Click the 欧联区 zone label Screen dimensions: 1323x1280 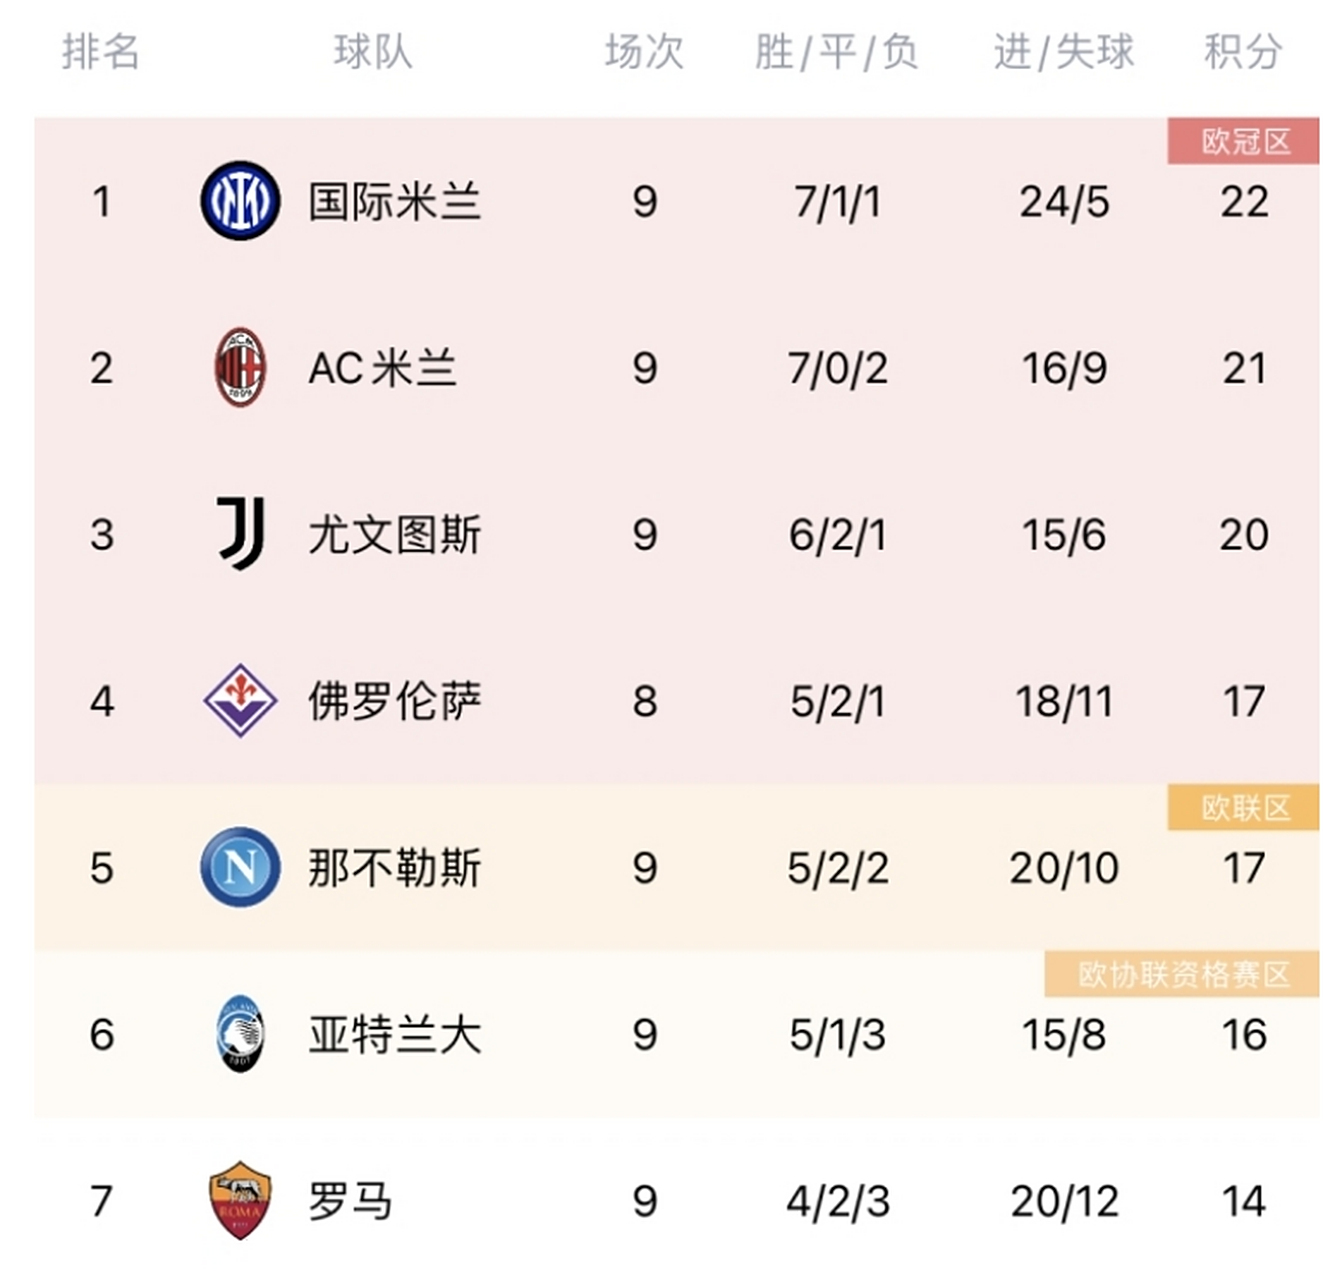[x=1245, y=808]
